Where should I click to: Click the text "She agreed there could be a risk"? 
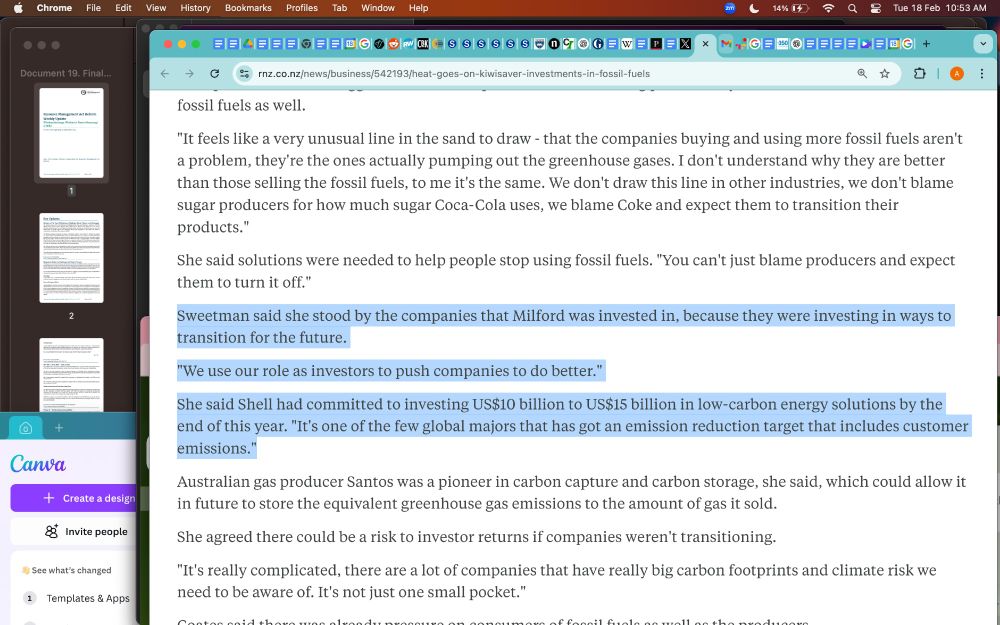click(476, 537)
